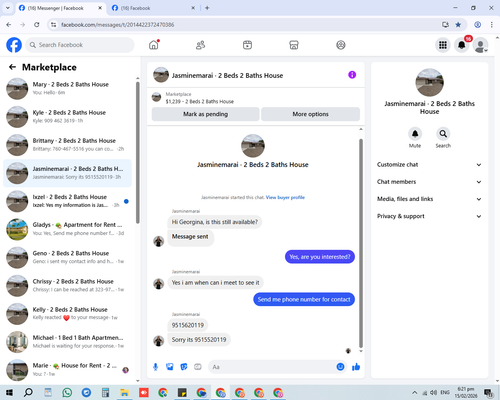Go to the Home feed icon
This screenshot has width=500, height=400.
154,45
